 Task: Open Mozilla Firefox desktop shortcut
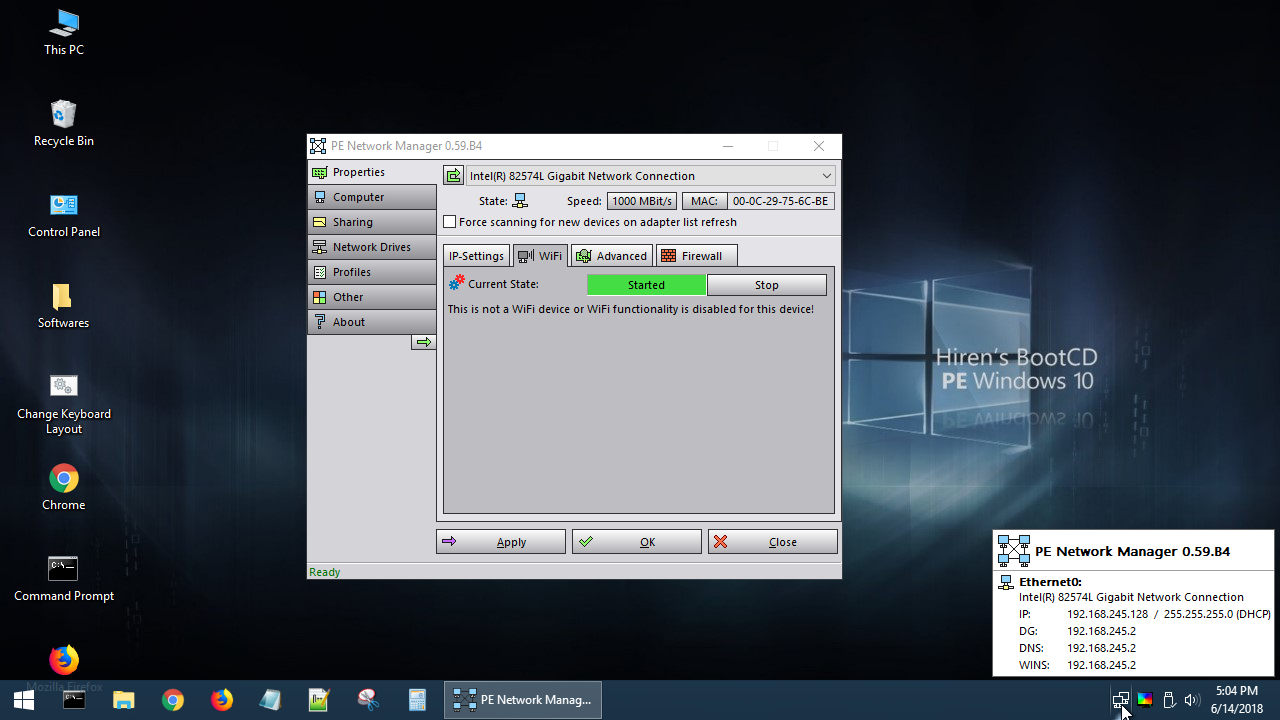click(x=63, y=667)
